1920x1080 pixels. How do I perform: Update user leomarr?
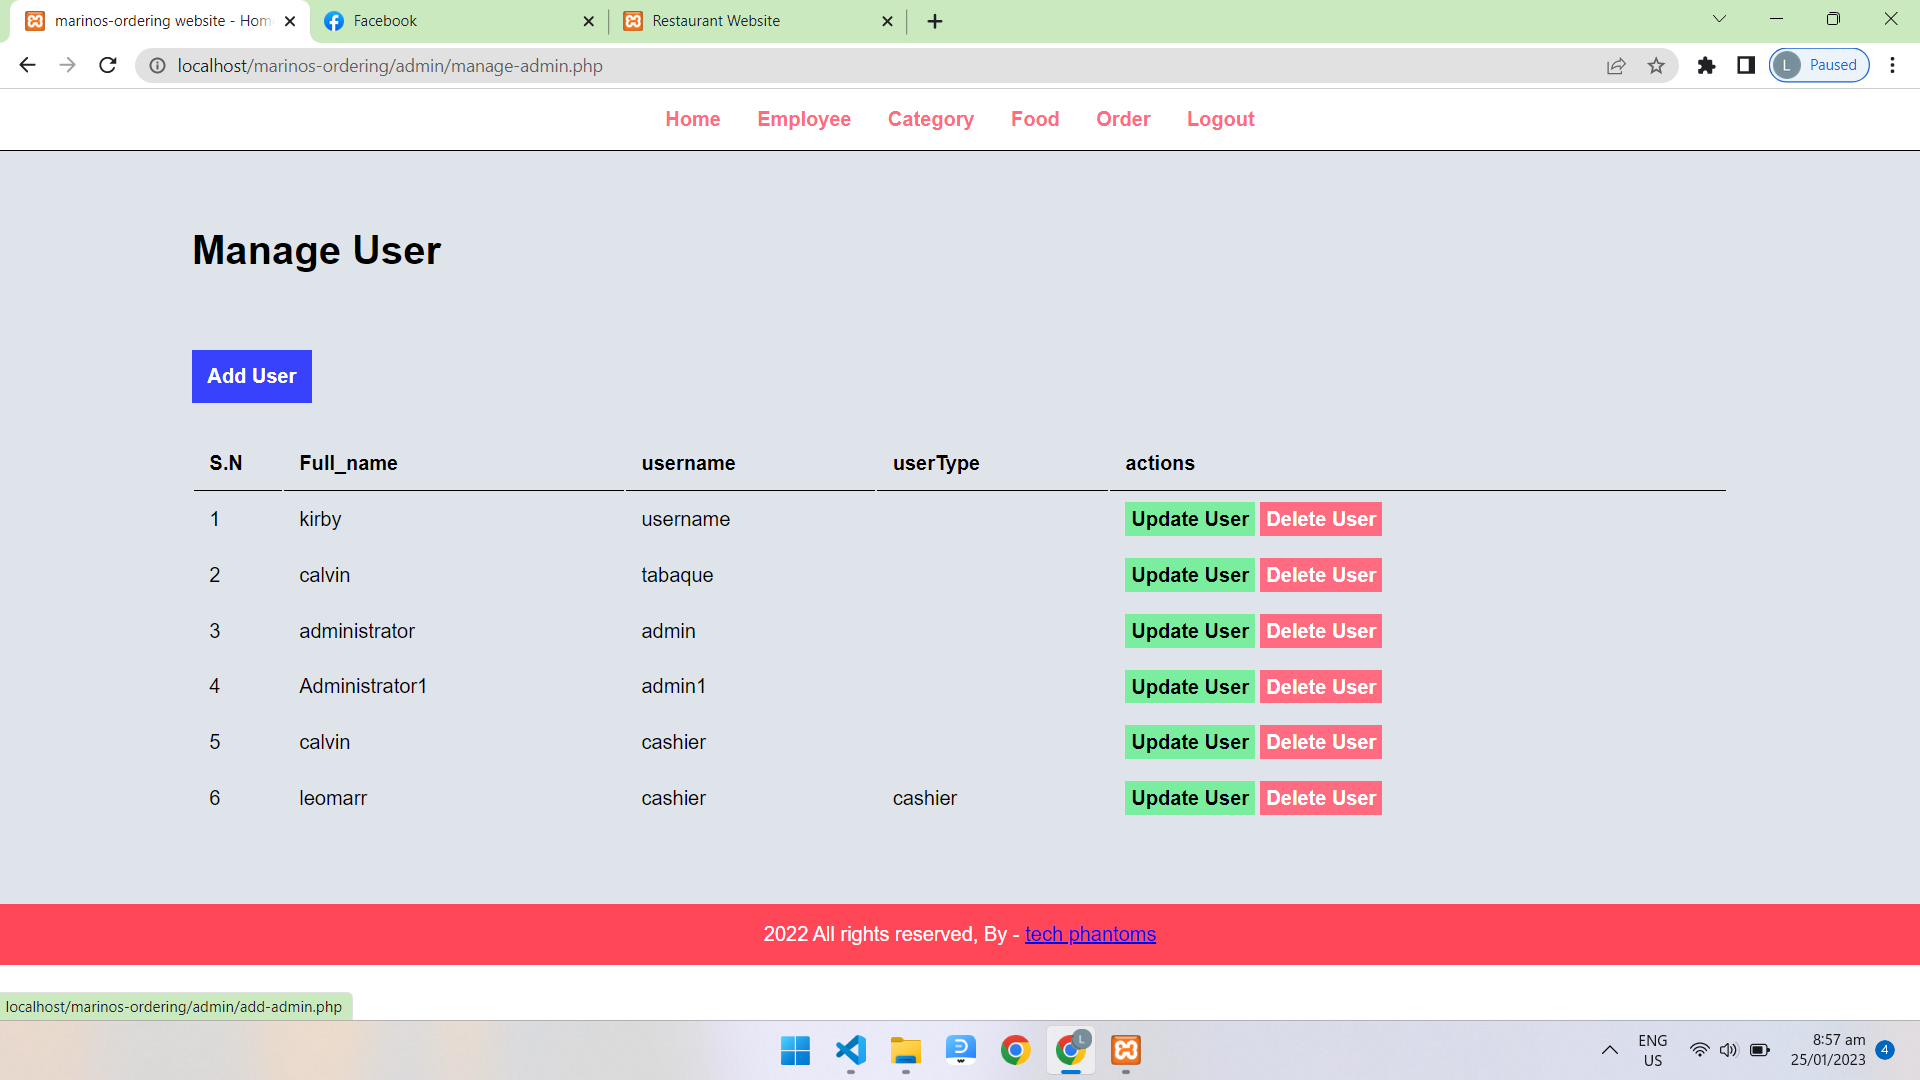coord(1189,798)
